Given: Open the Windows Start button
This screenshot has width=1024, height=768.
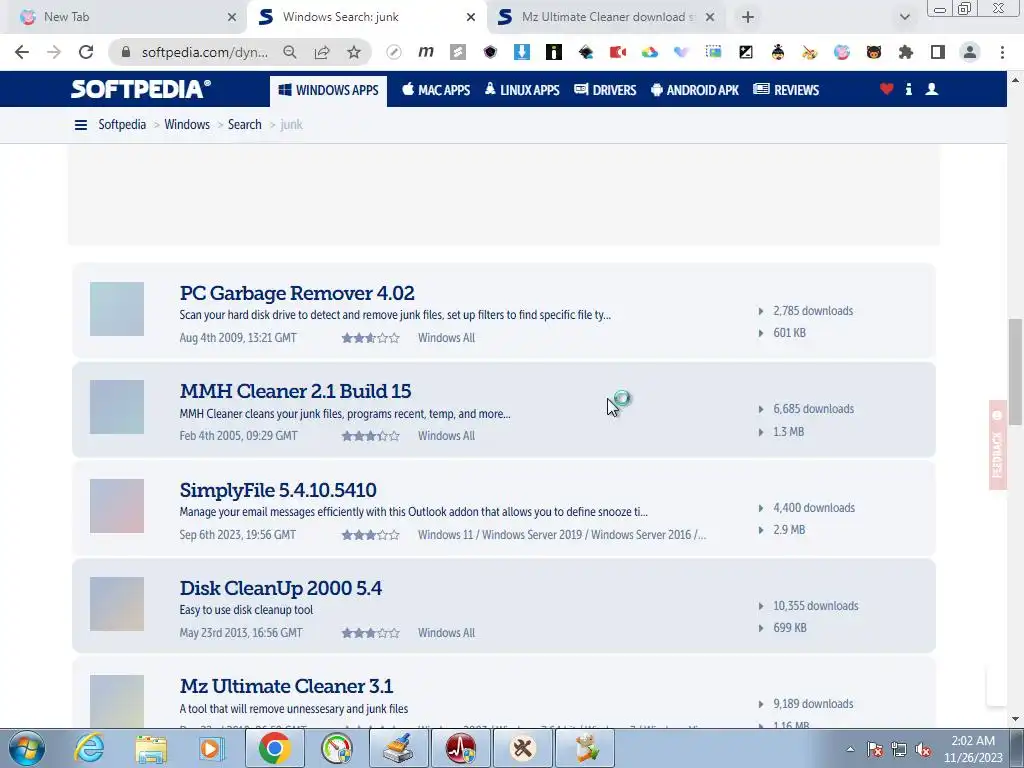Looking at the screenshot, I should 26,748.
